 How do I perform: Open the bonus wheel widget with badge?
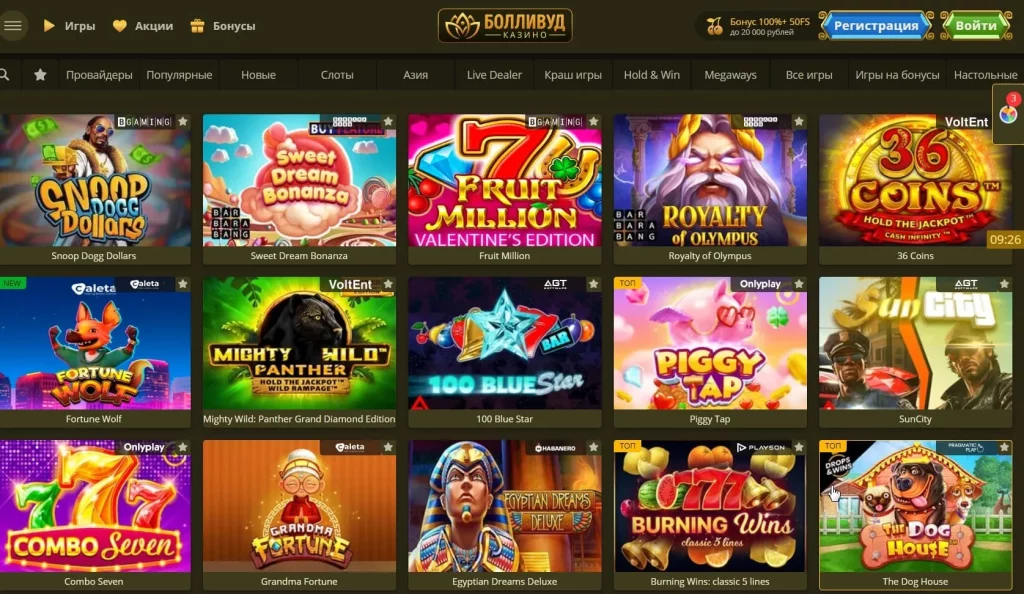click(1008, 114)
